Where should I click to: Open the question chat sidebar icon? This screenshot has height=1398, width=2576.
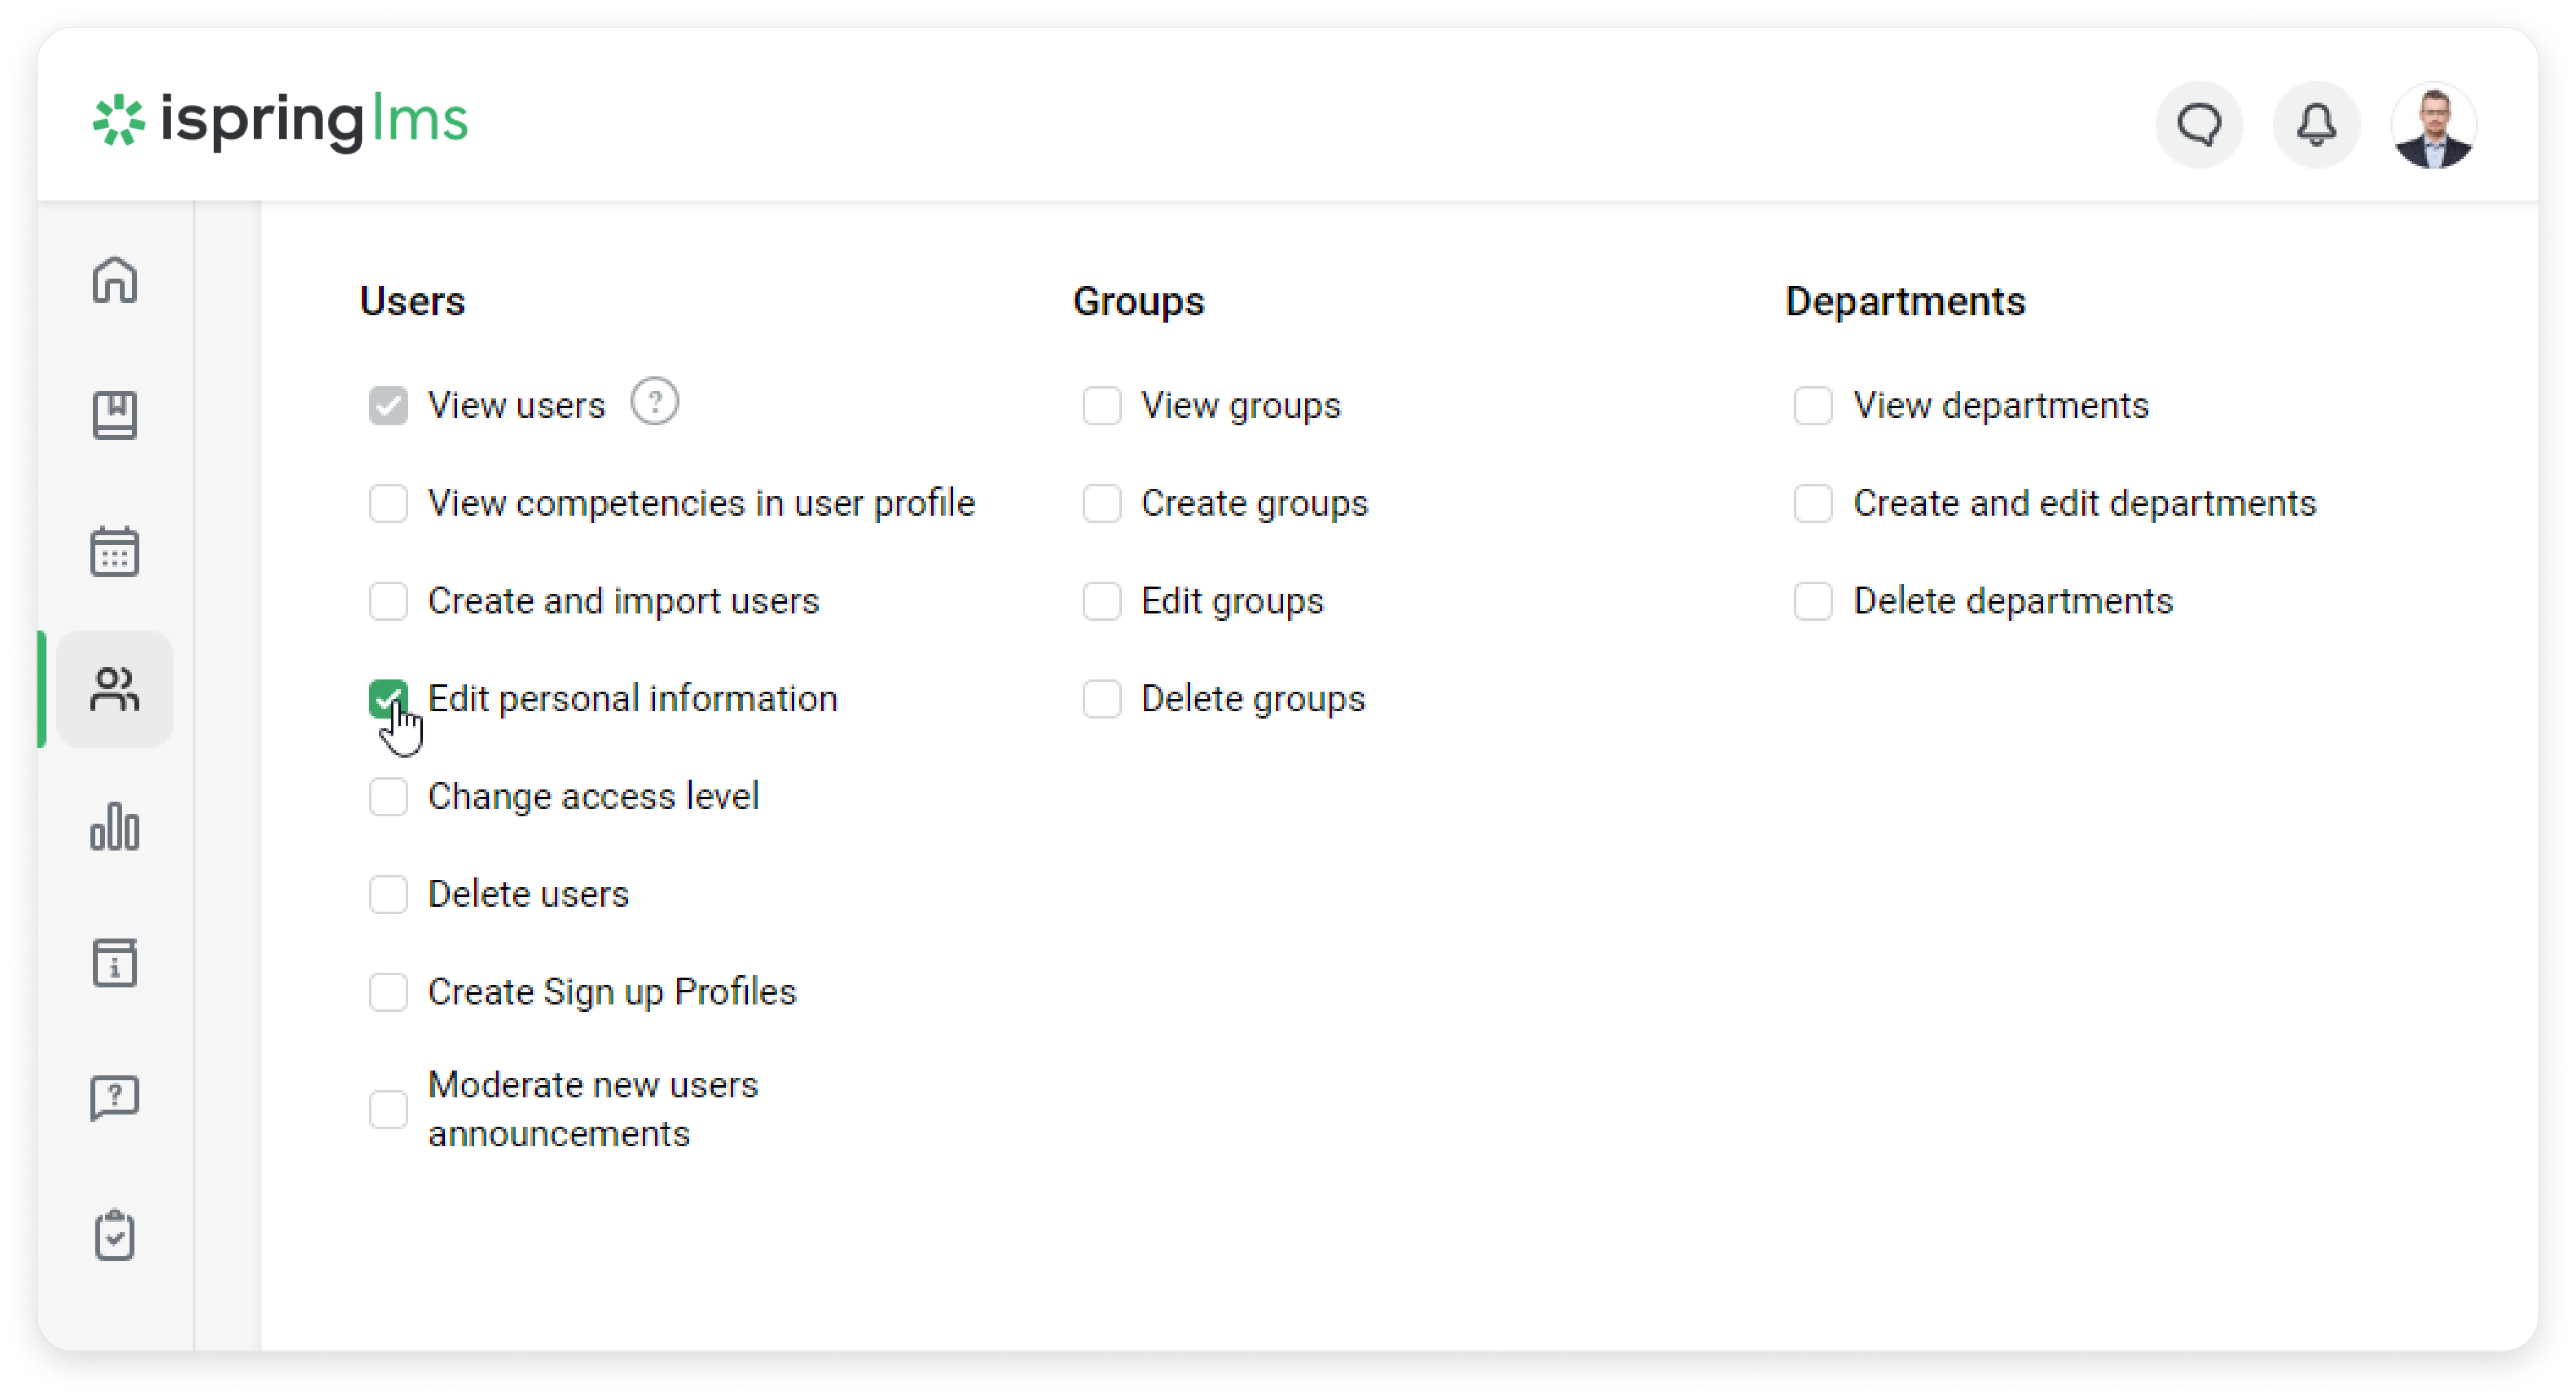[x=115, y=1098]
